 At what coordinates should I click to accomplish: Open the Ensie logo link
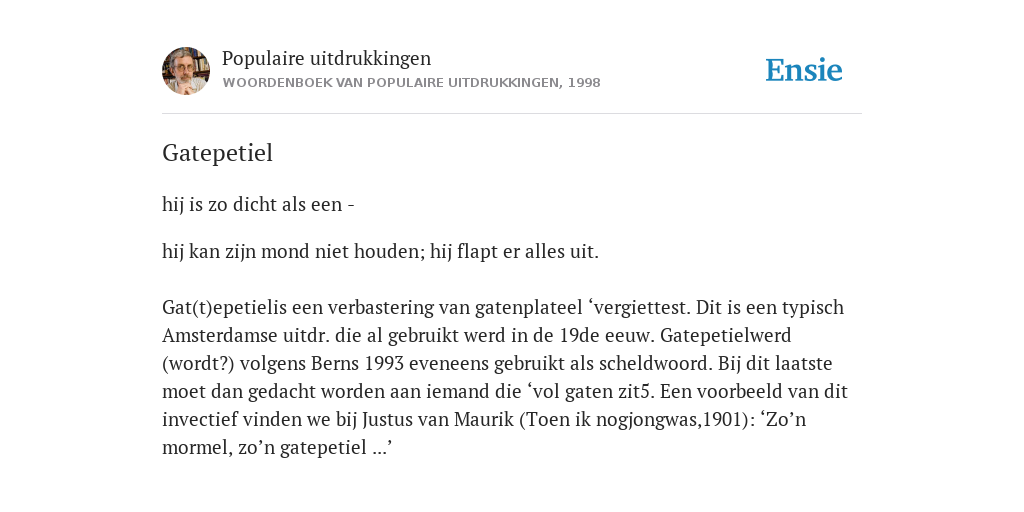(804, 70)
